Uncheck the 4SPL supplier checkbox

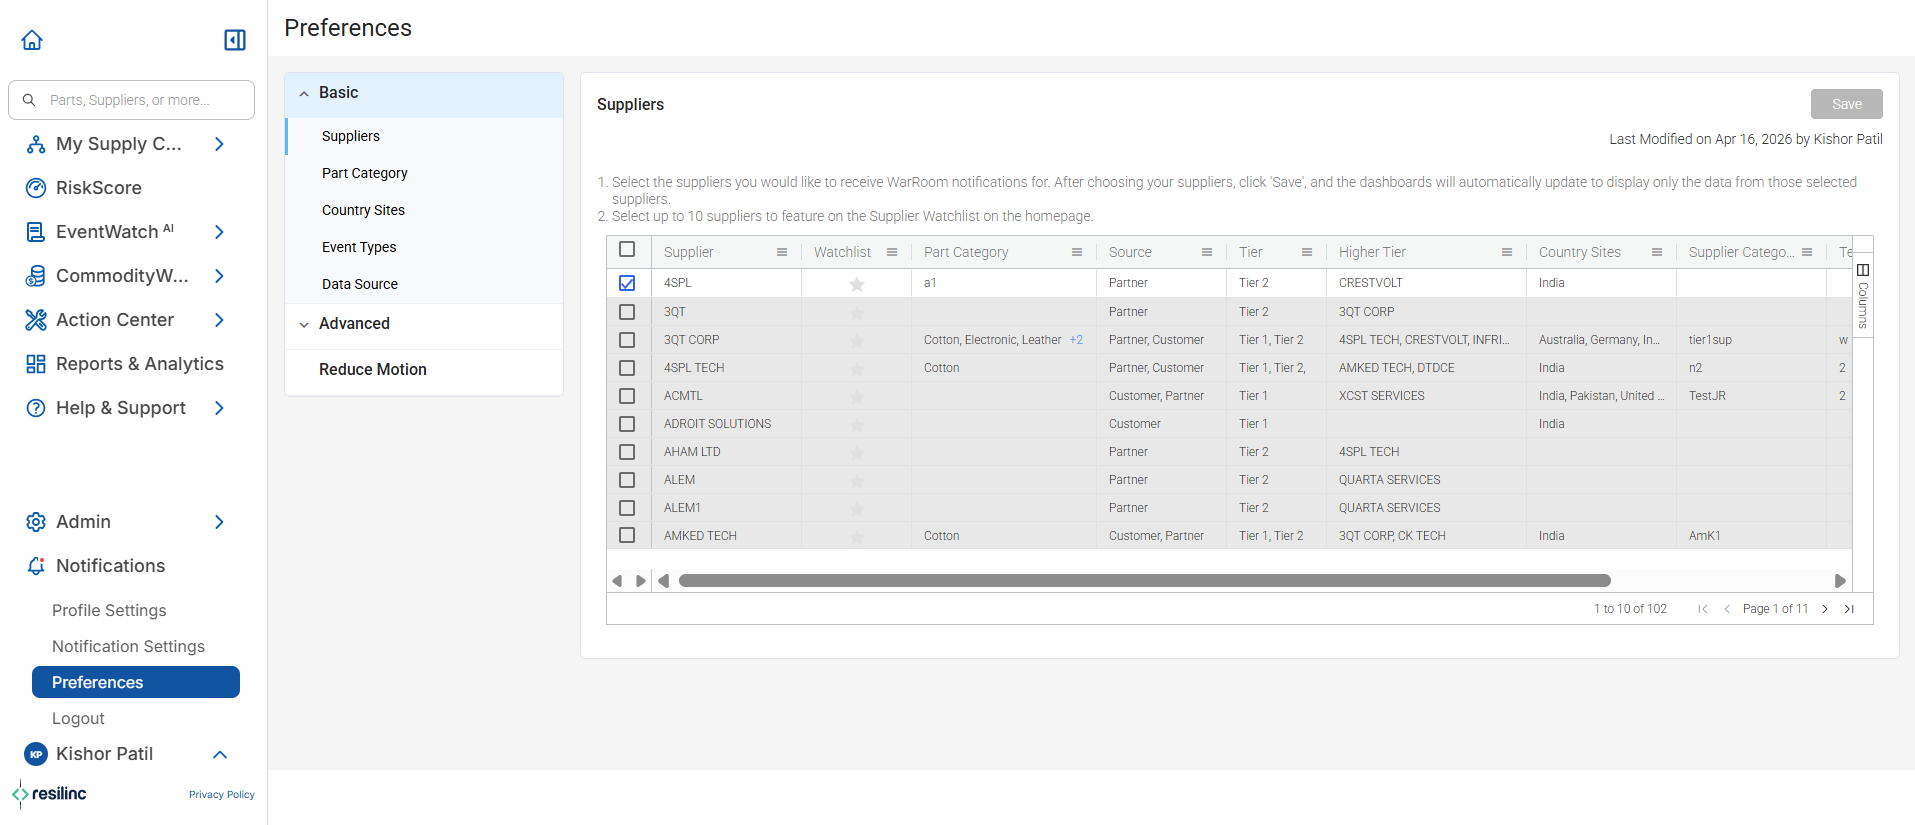click(627, 283)
